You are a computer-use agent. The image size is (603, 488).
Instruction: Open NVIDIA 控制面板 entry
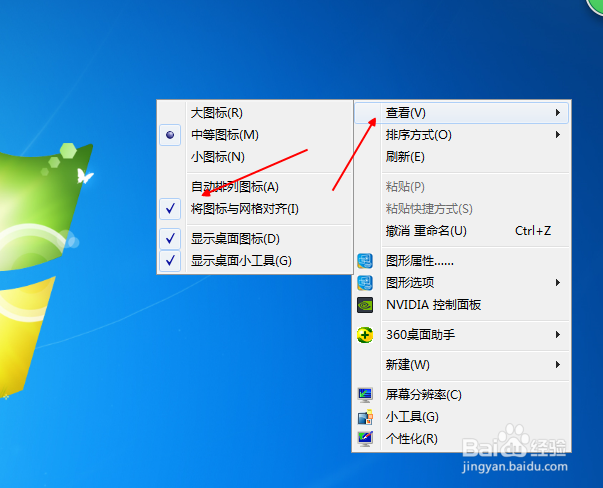click(x=461, y=305)
